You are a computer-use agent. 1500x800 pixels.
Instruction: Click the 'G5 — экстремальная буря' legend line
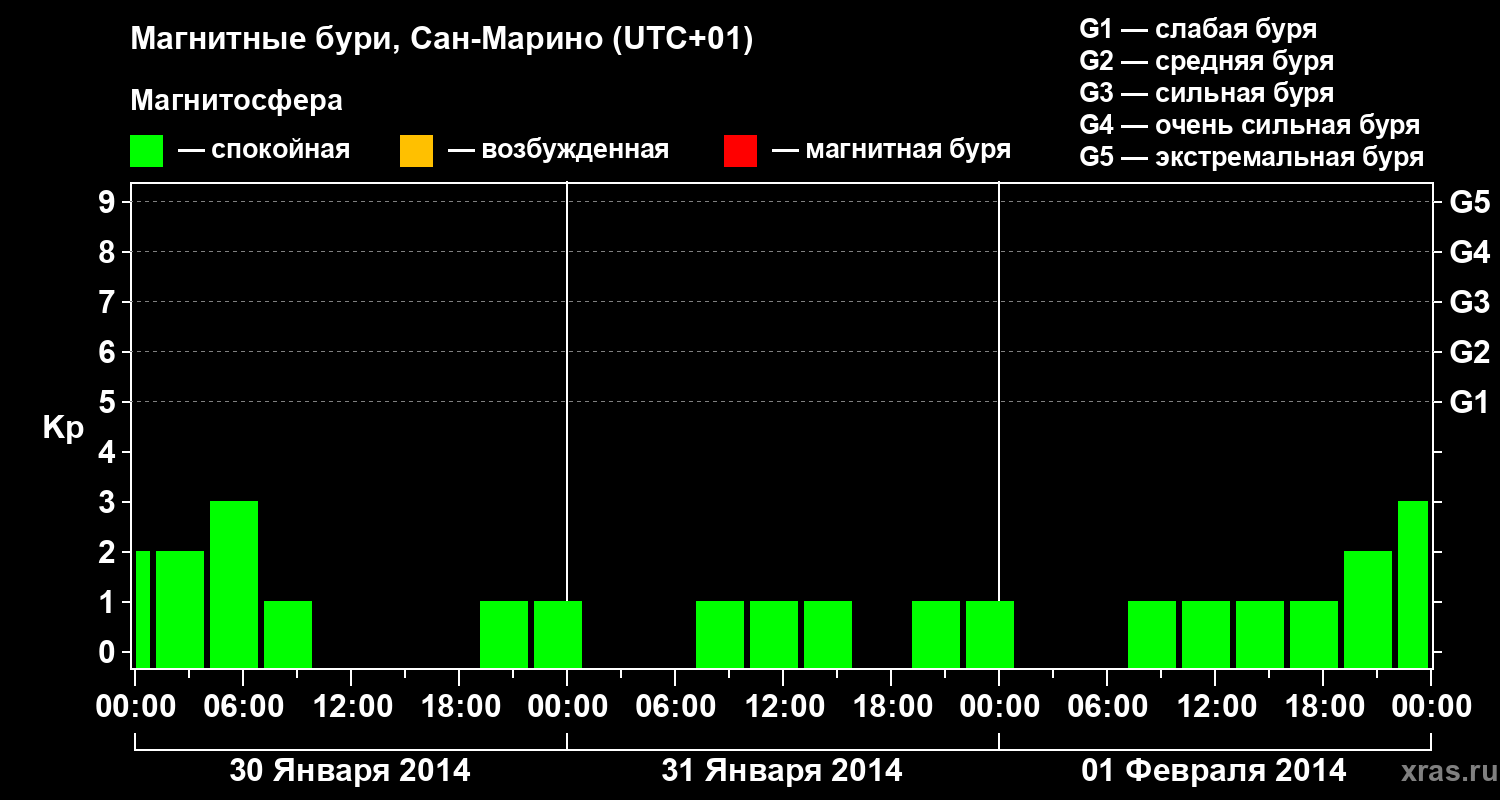pos(1252,157)
